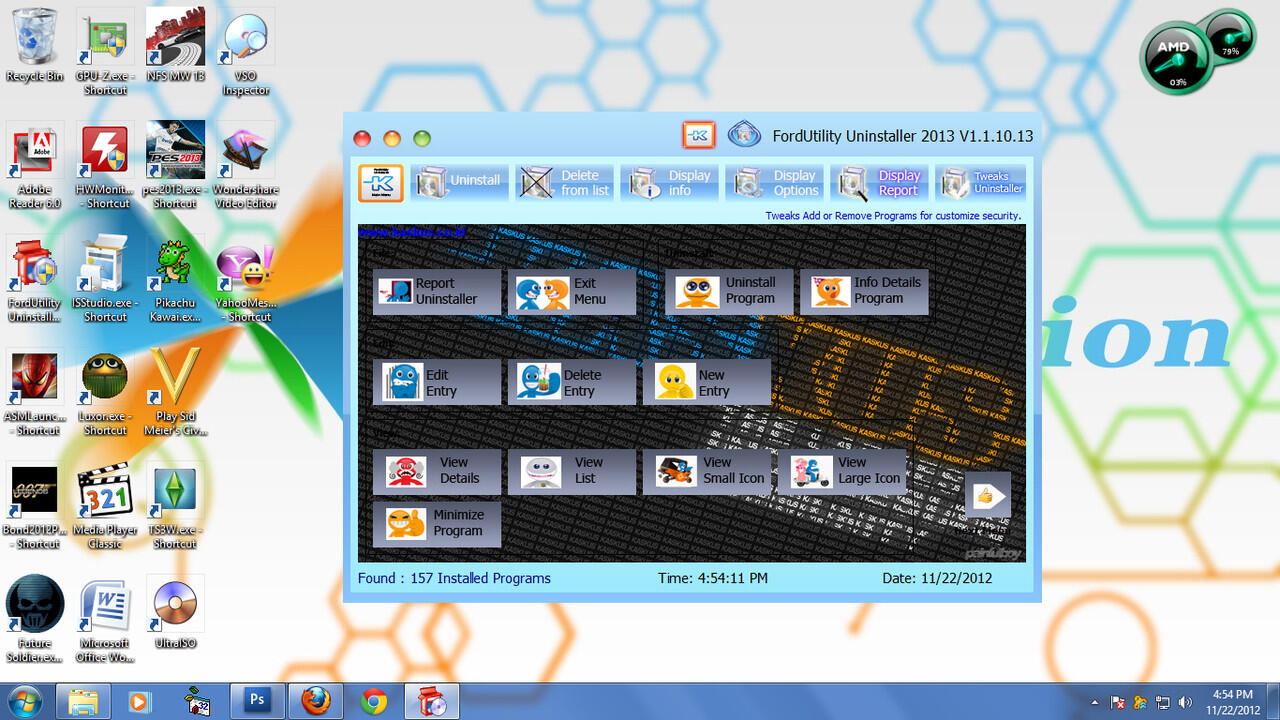Open Info Details Program tile
The height and width of the screenshot is (720, 1280).
(x=864, y=291)
